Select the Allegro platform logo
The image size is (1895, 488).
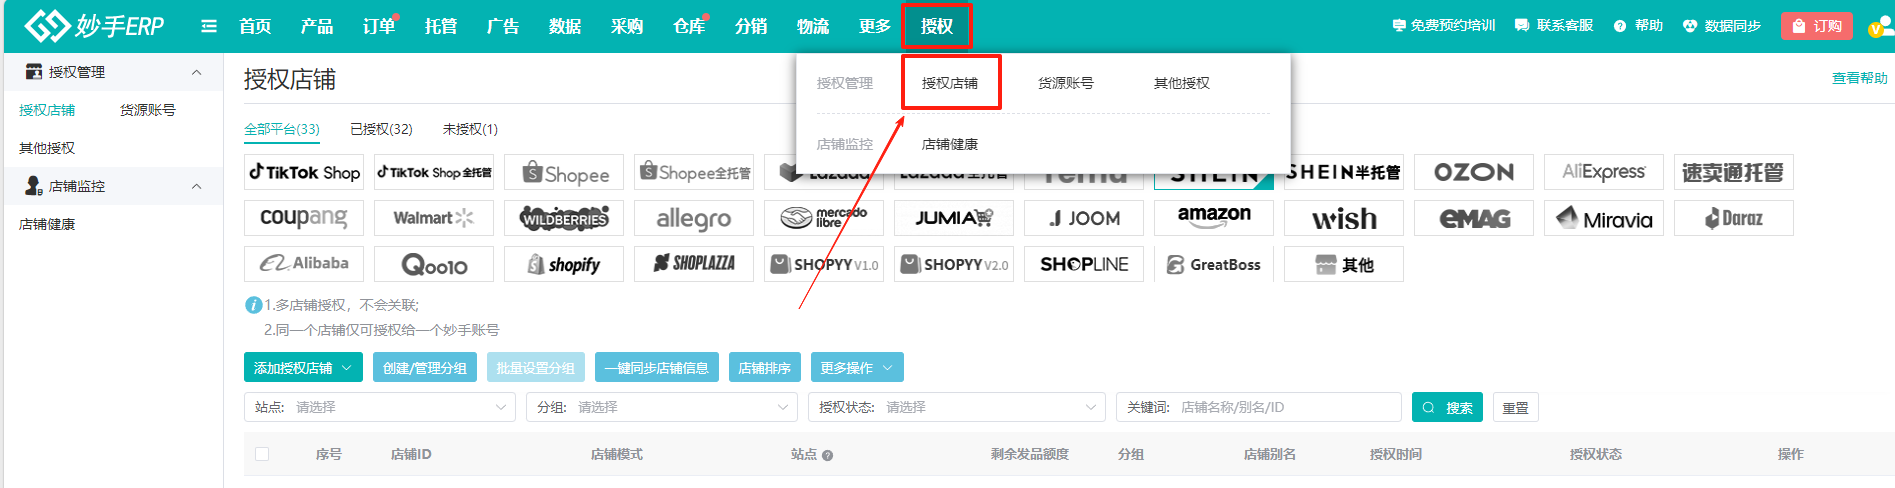click(x=694, y=218)
